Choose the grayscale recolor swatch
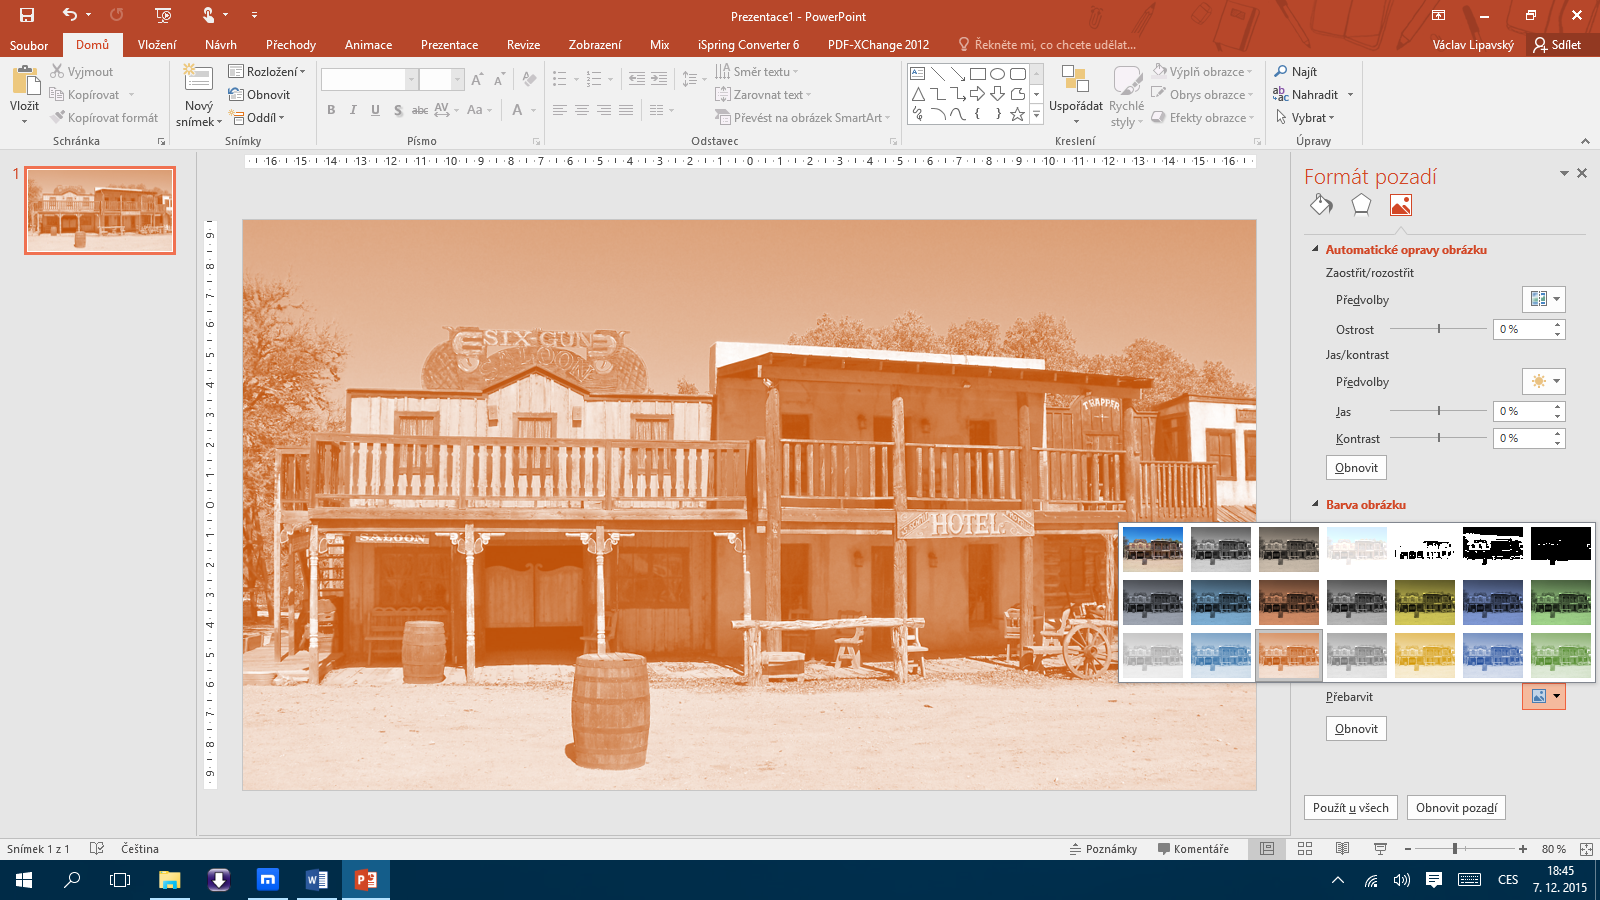The image size is (1600, 900). [x=1221, y=549]
